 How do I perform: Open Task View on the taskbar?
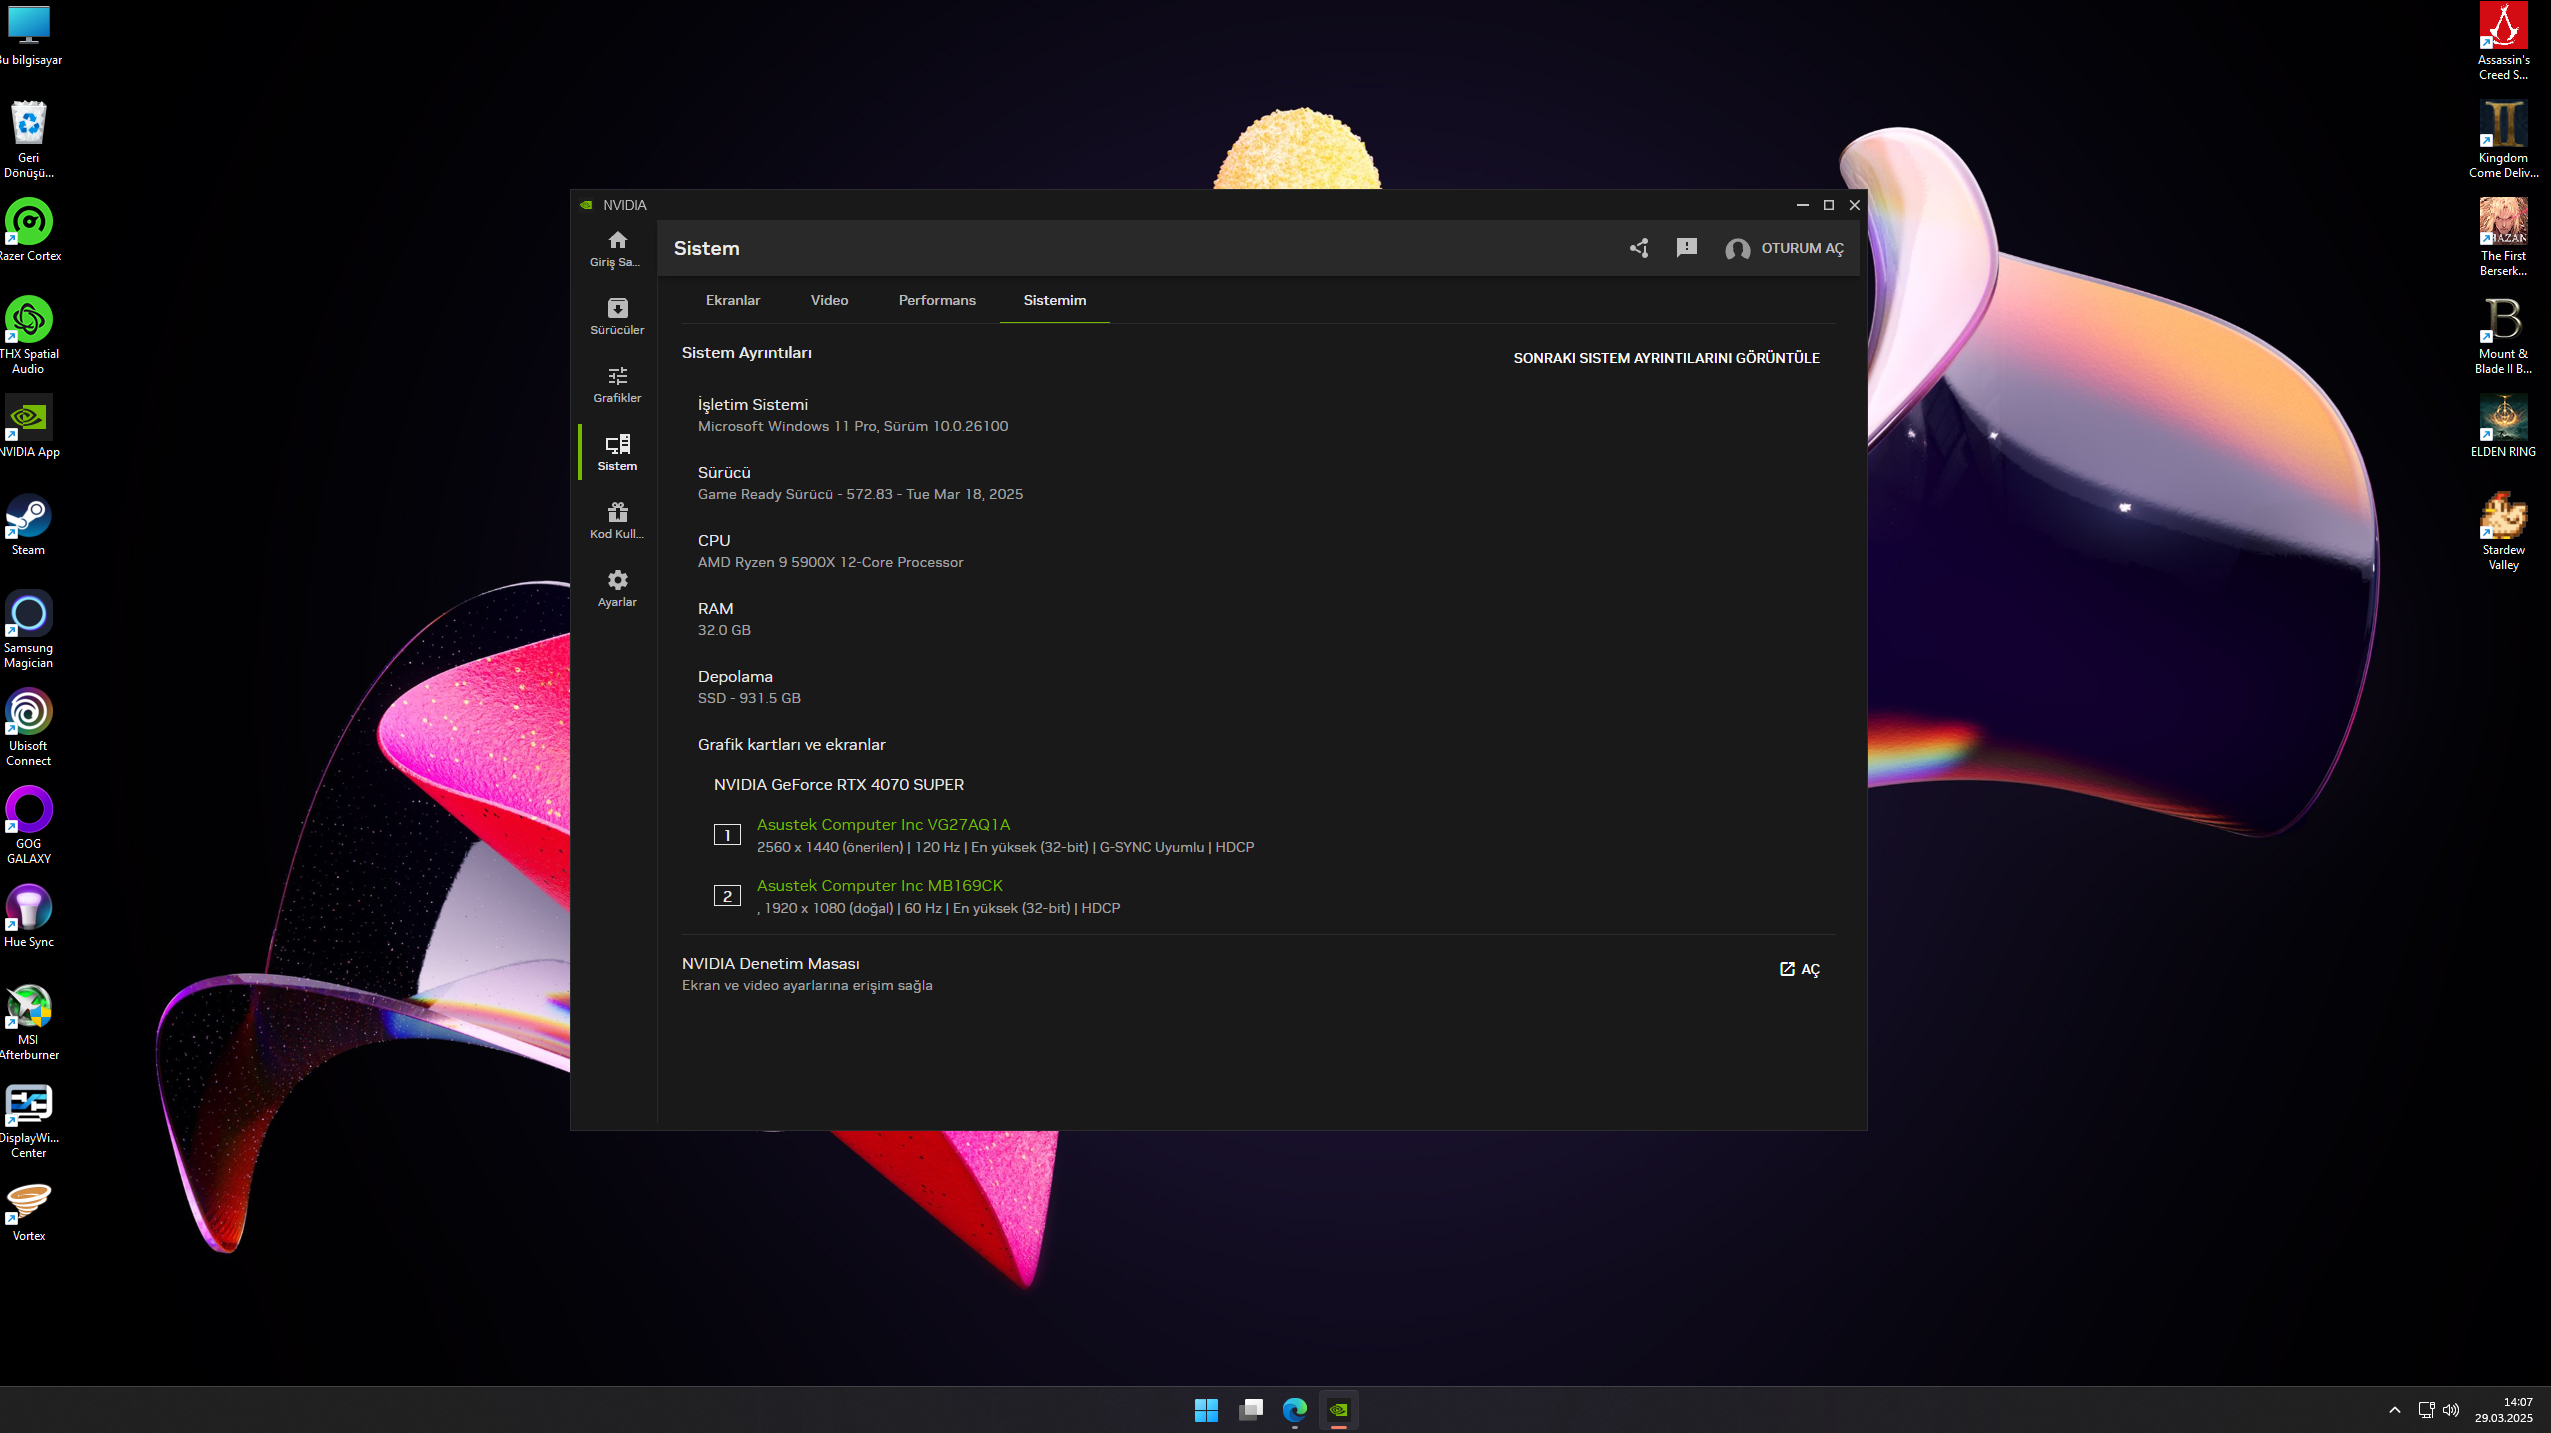point(1250,1410)
